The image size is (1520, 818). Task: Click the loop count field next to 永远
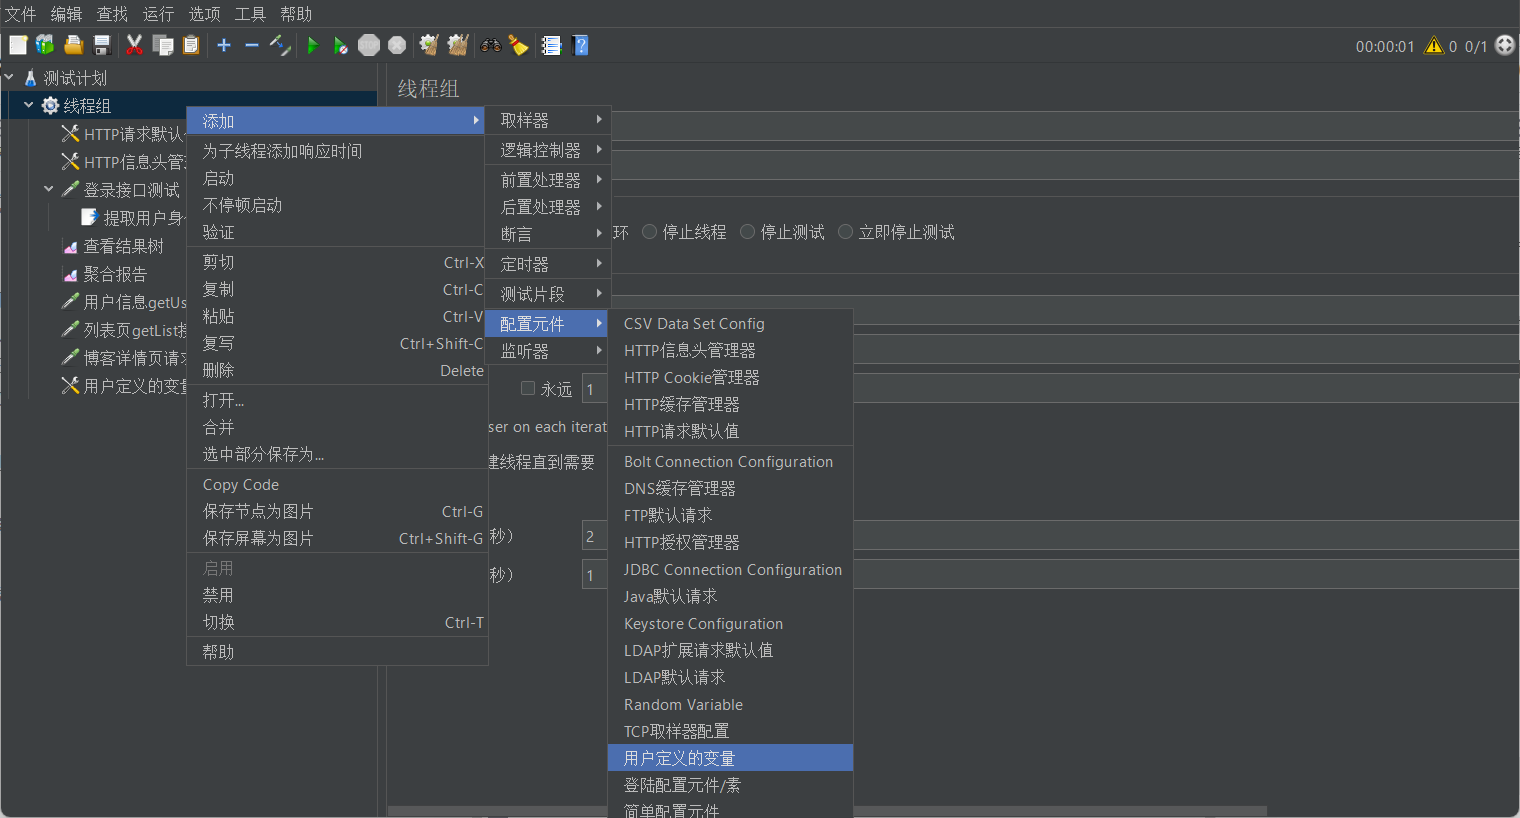tap(595, 389)
